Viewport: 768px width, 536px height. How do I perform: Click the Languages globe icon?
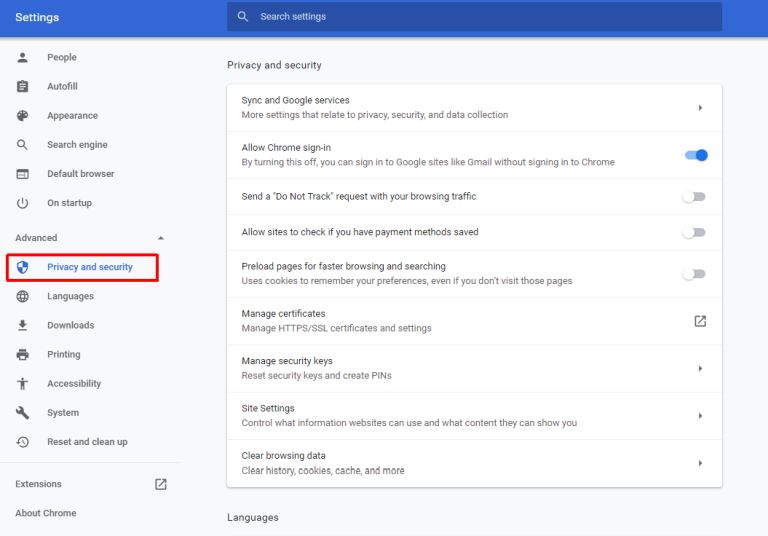(x=23, y=296)
